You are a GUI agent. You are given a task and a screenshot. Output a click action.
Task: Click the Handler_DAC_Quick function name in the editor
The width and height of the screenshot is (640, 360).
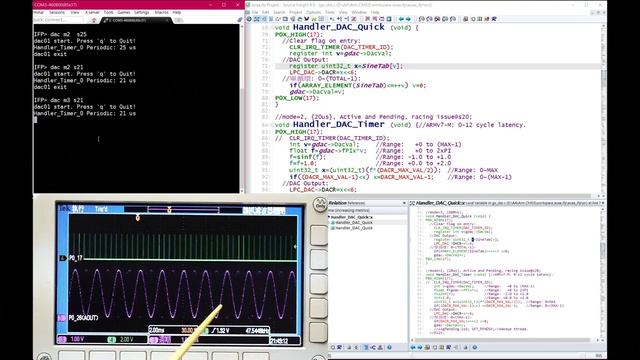[338, 27]
